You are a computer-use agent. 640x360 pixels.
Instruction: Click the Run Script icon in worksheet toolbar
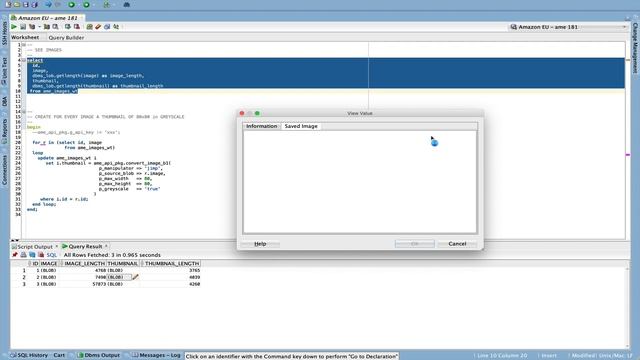click(23, 27)
